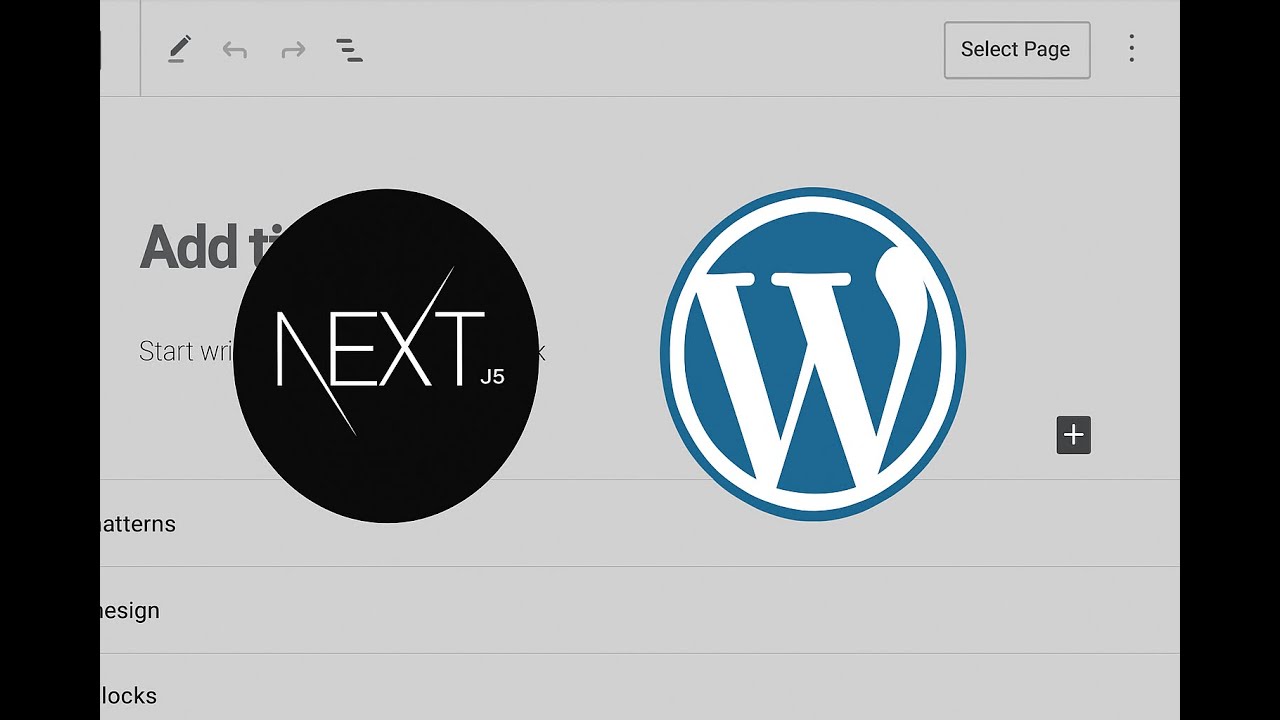Open the document overview list icon
The width and height of the screenshot is (1280, 720).
349,50
